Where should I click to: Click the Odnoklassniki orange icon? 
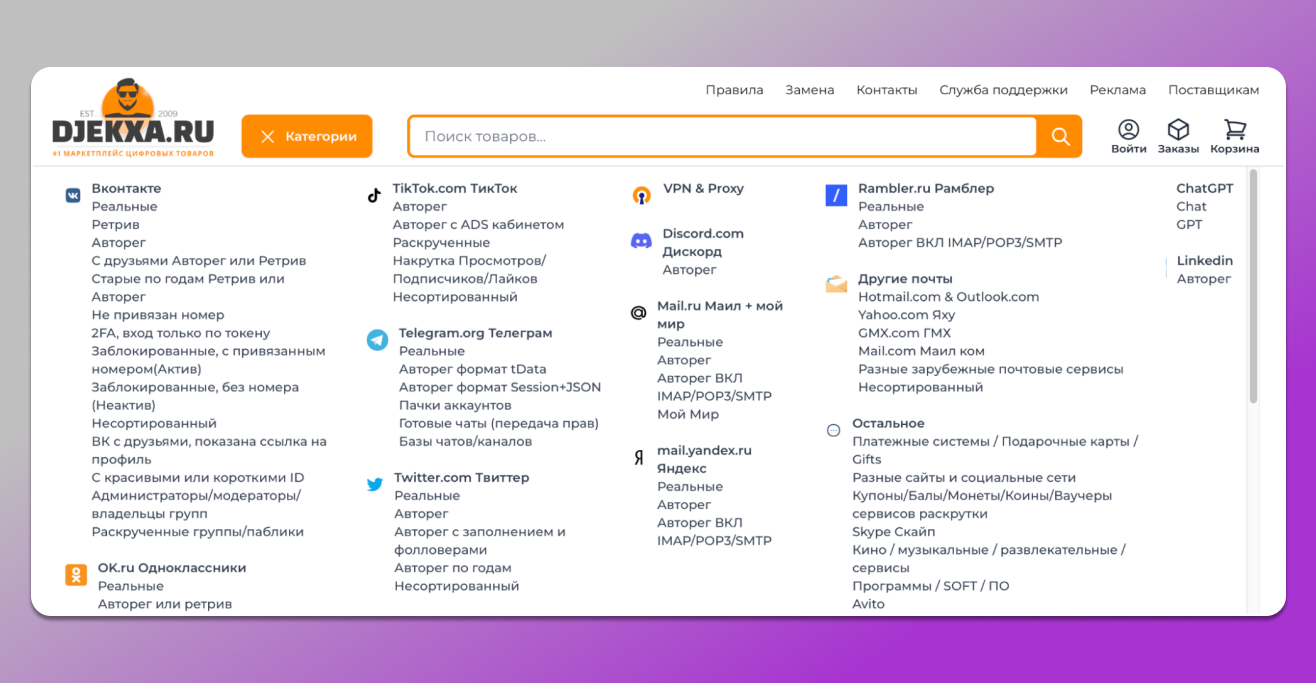click(x=76, y=574)
